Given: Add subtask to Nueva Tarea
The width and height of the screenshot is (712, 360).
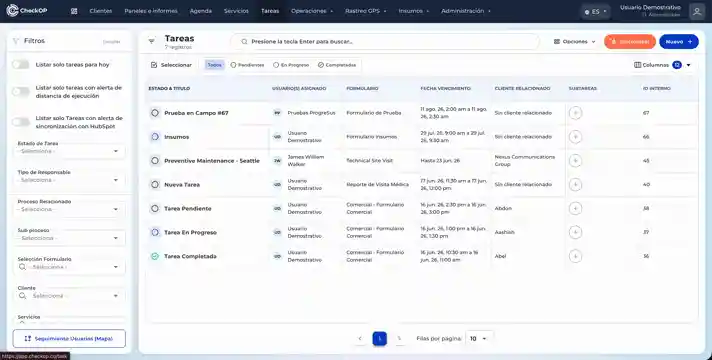Looking at the screenshot, I should pos(575,185).
